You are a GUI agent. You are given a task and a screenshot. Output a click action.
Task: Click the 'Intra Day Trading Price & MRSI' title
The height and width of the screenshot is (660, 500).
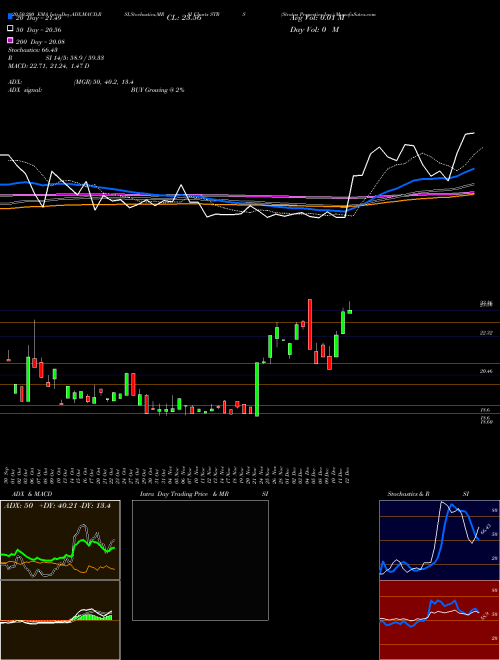[204, 494]
